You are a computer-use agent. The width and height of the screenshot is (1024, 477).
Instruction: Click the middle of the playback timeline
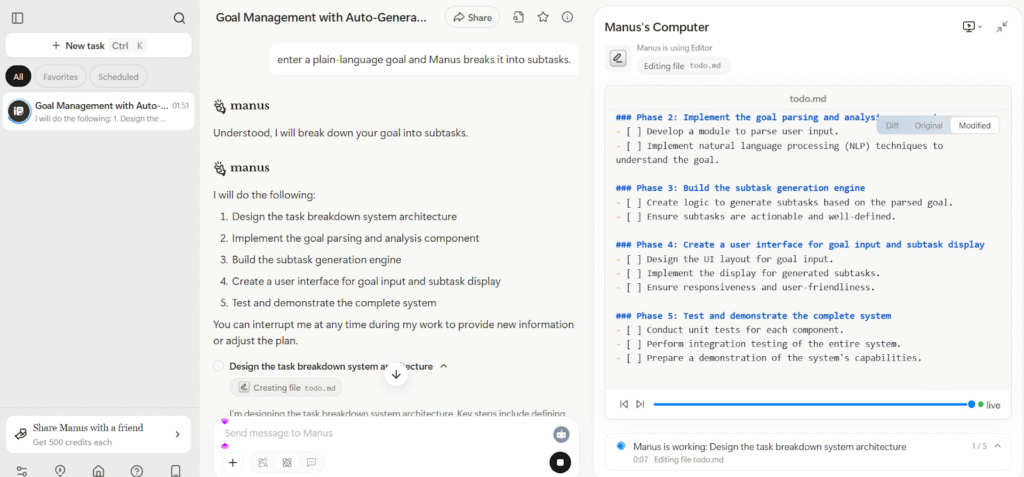point(812,404)
